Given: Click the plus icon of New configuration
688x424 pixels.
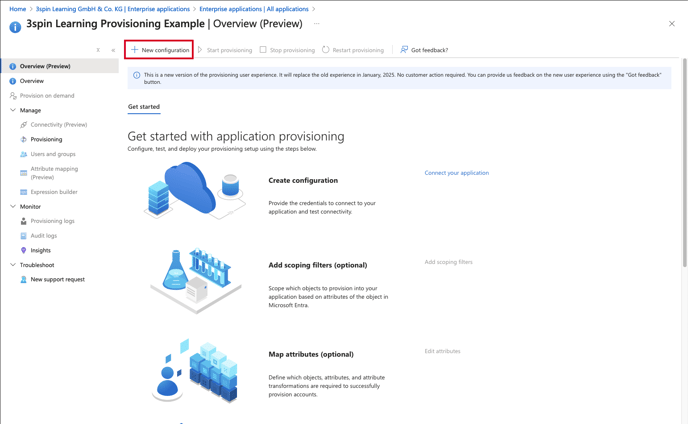Looking at the screenshot, I should 135,50.
